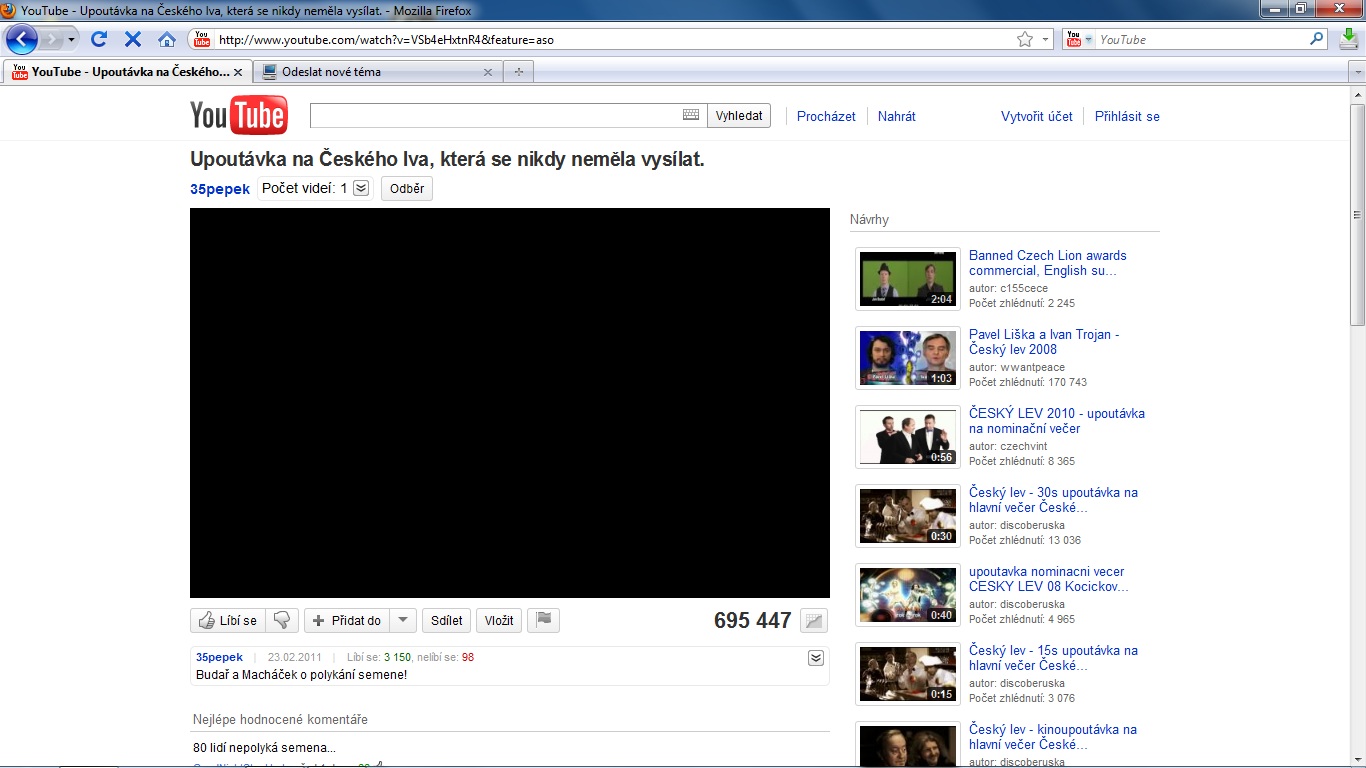The image size is (1366, 768).
Task: Like the video with Líbí se button
Action: click(228, 620)
